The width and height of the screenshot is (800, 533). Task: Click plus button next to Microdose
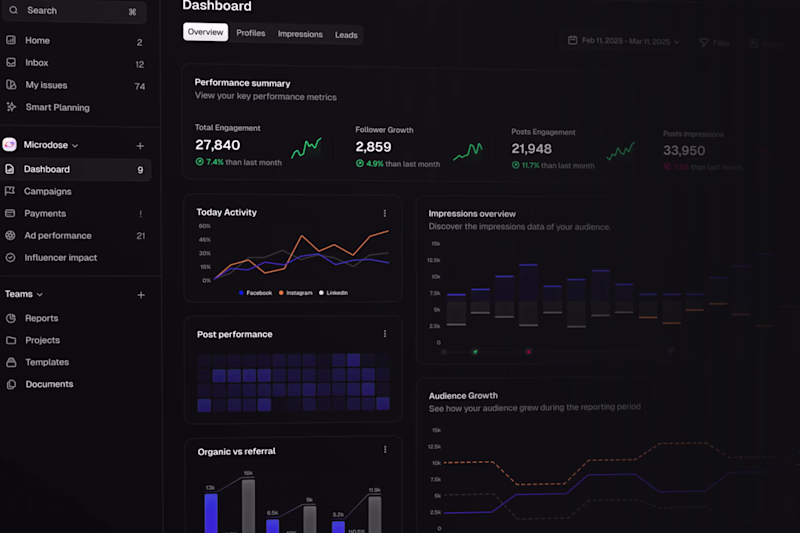(x=140, y=146)
